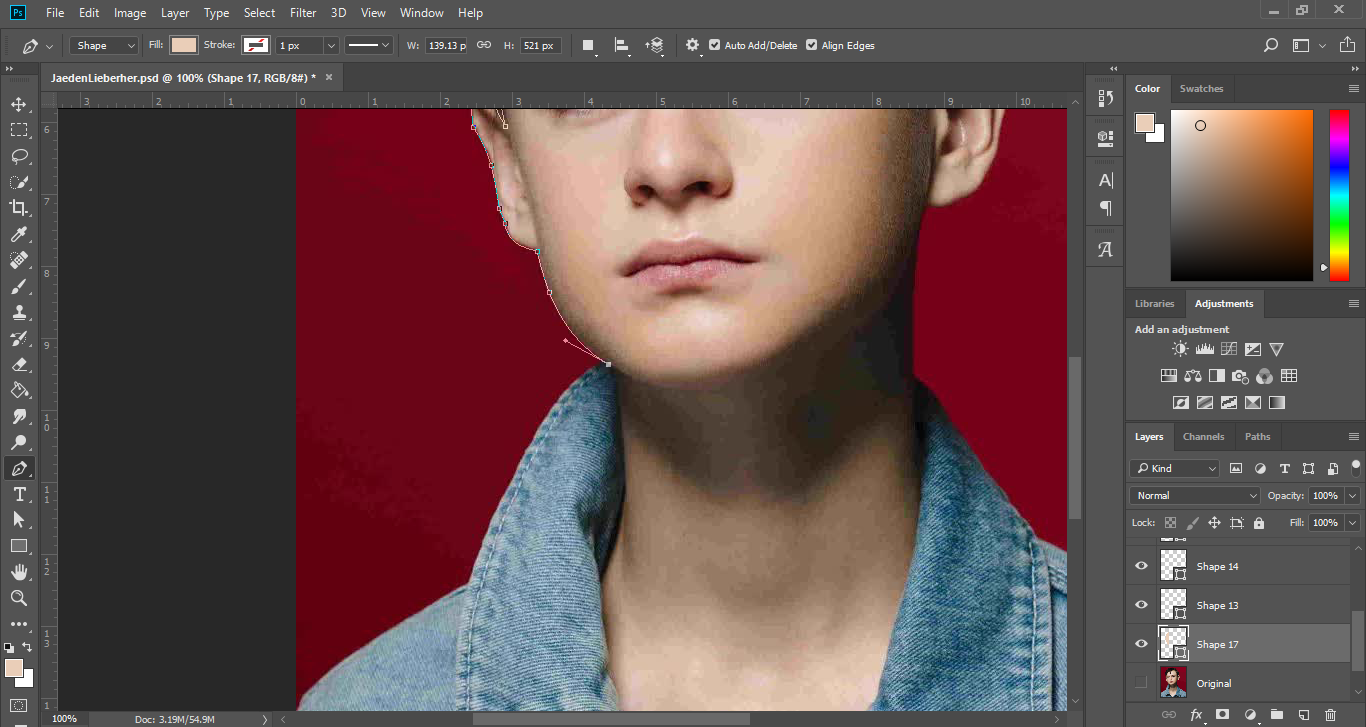Open path operations dropdown

click(588, 45)
